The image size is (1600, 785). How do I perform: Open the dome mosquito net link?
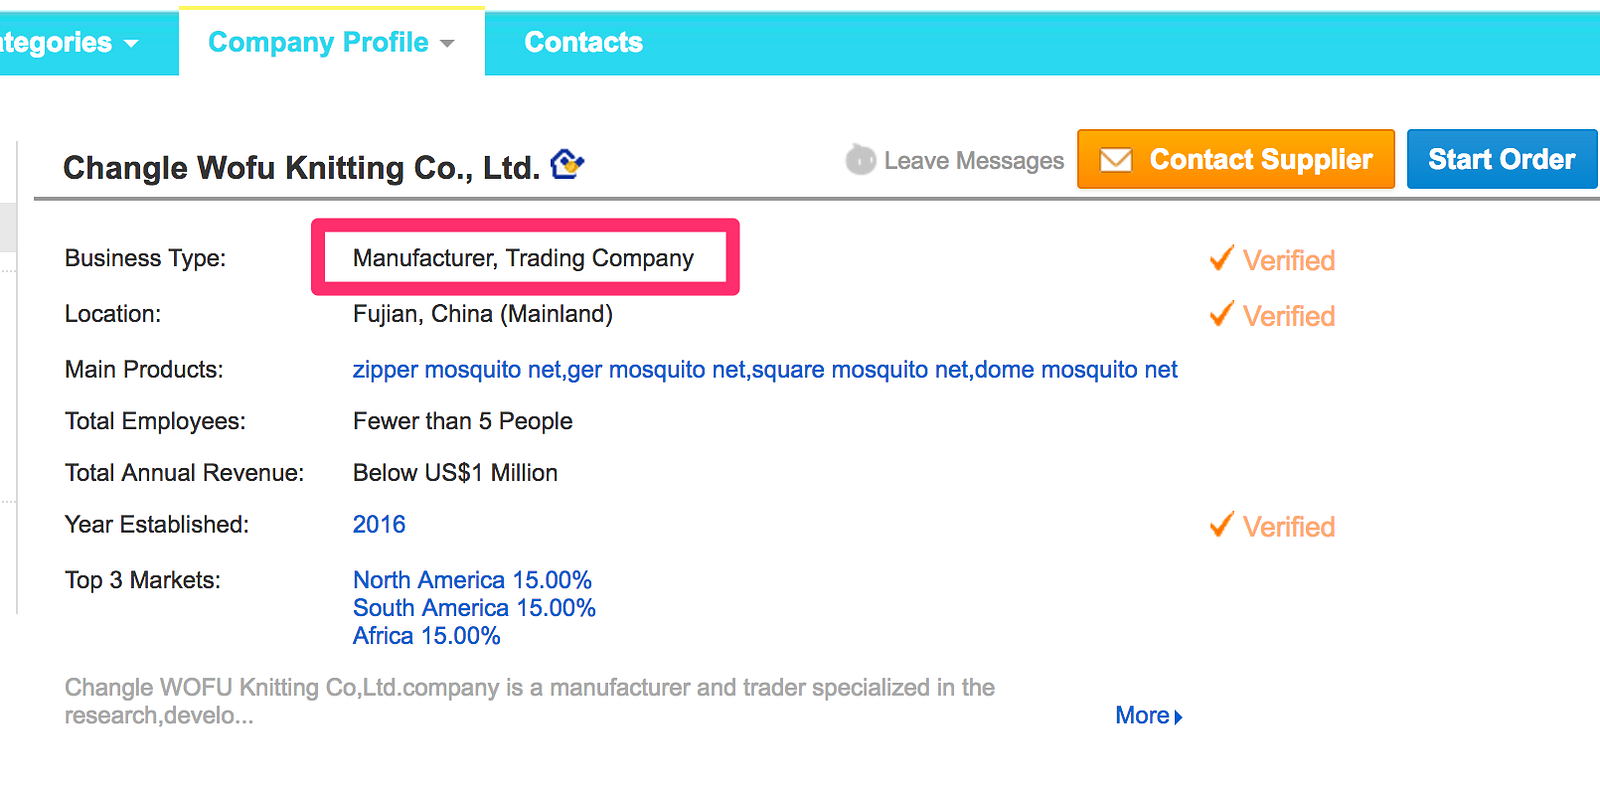coord(1076,370)
